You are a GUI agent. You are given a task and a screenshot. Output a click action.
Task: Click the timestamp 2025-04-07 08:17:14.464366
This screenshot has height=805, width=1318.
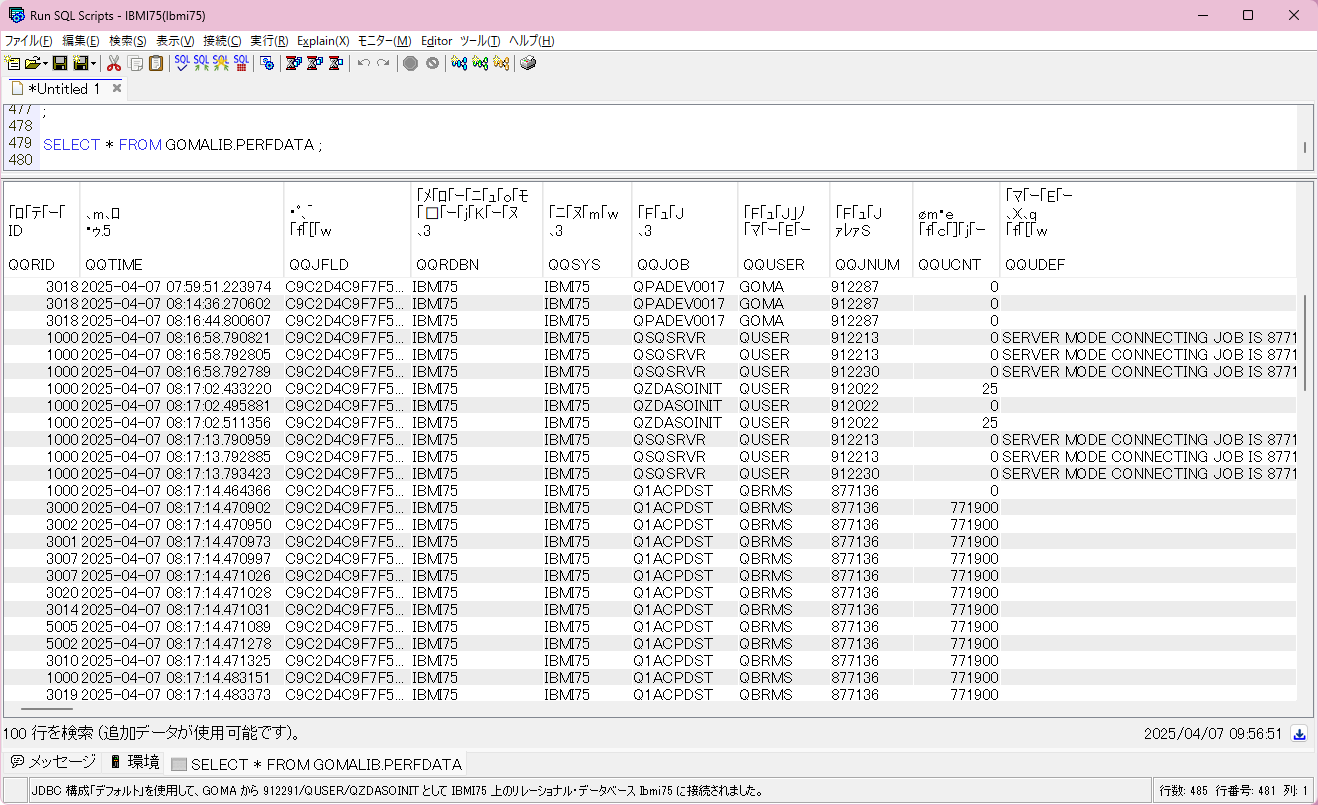point(177,491)
